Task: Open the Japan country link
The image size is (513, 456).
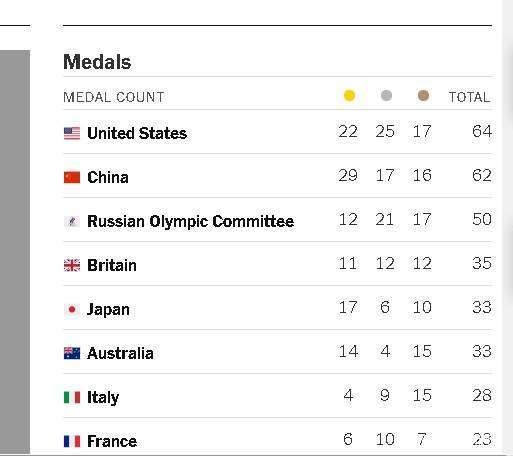Action: pyautogui.click(x=108, y=310)
